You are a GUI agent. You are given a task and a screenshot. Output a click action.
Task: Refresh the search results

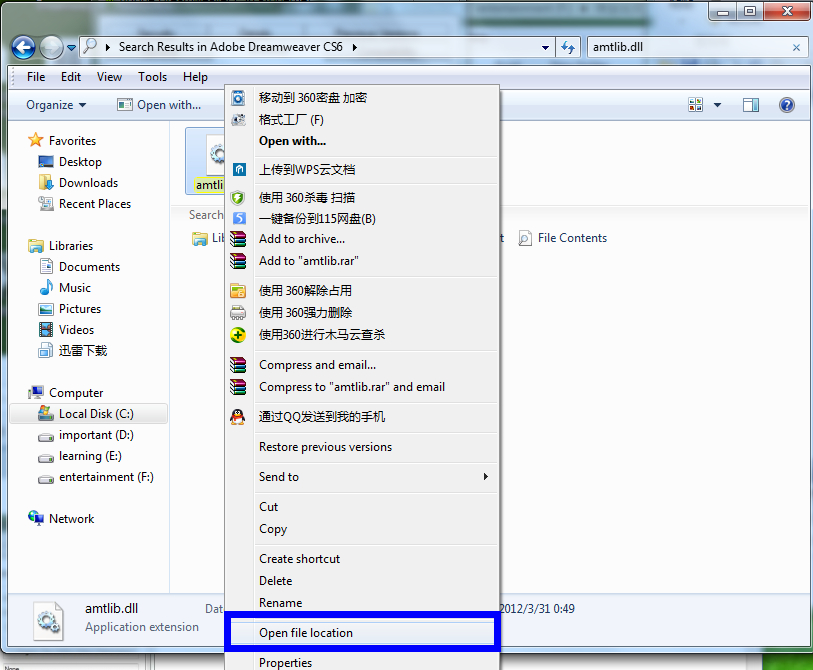click(568, 47)
